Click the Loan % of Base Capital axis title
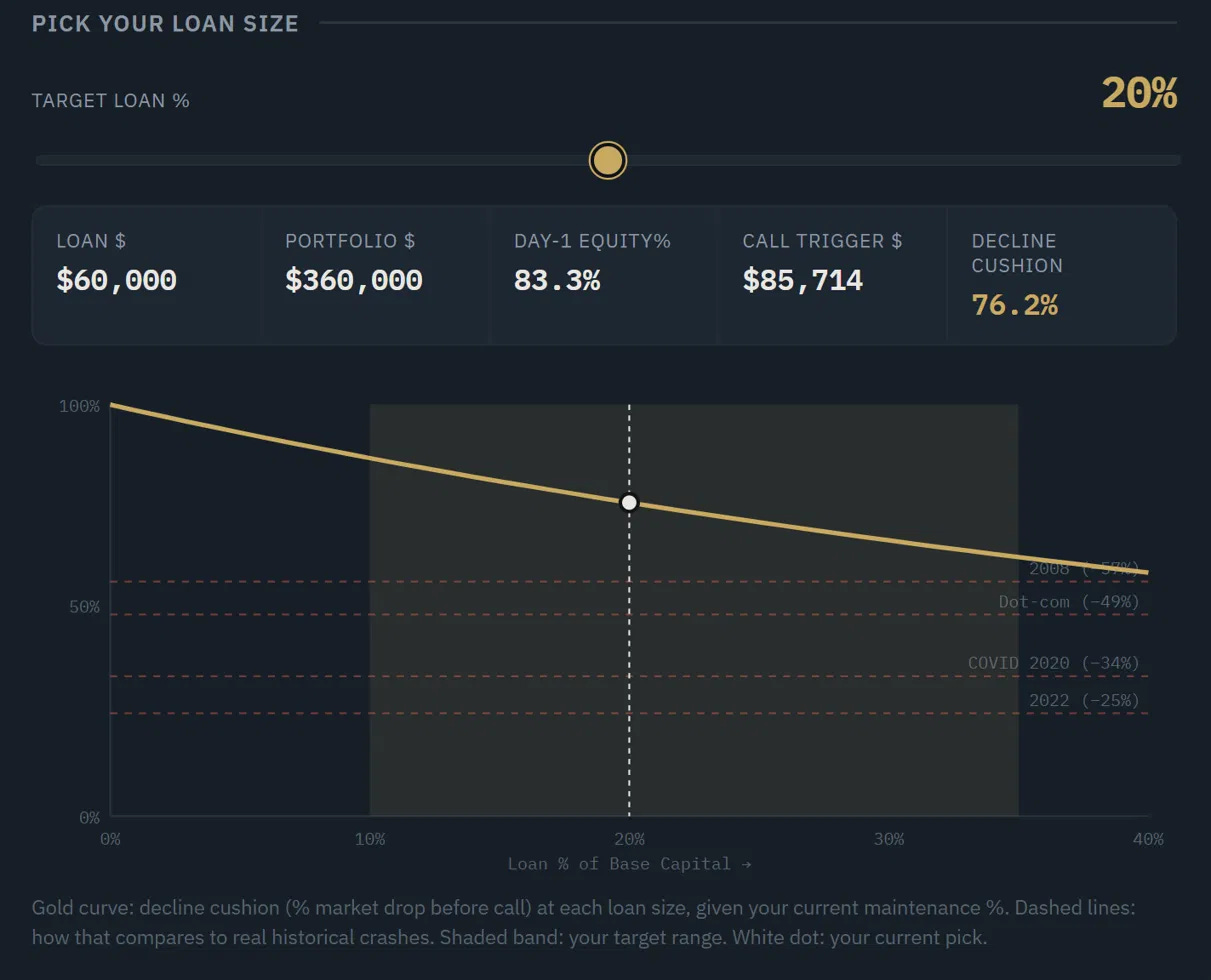 pyautogui.click(x=629, y=864)
